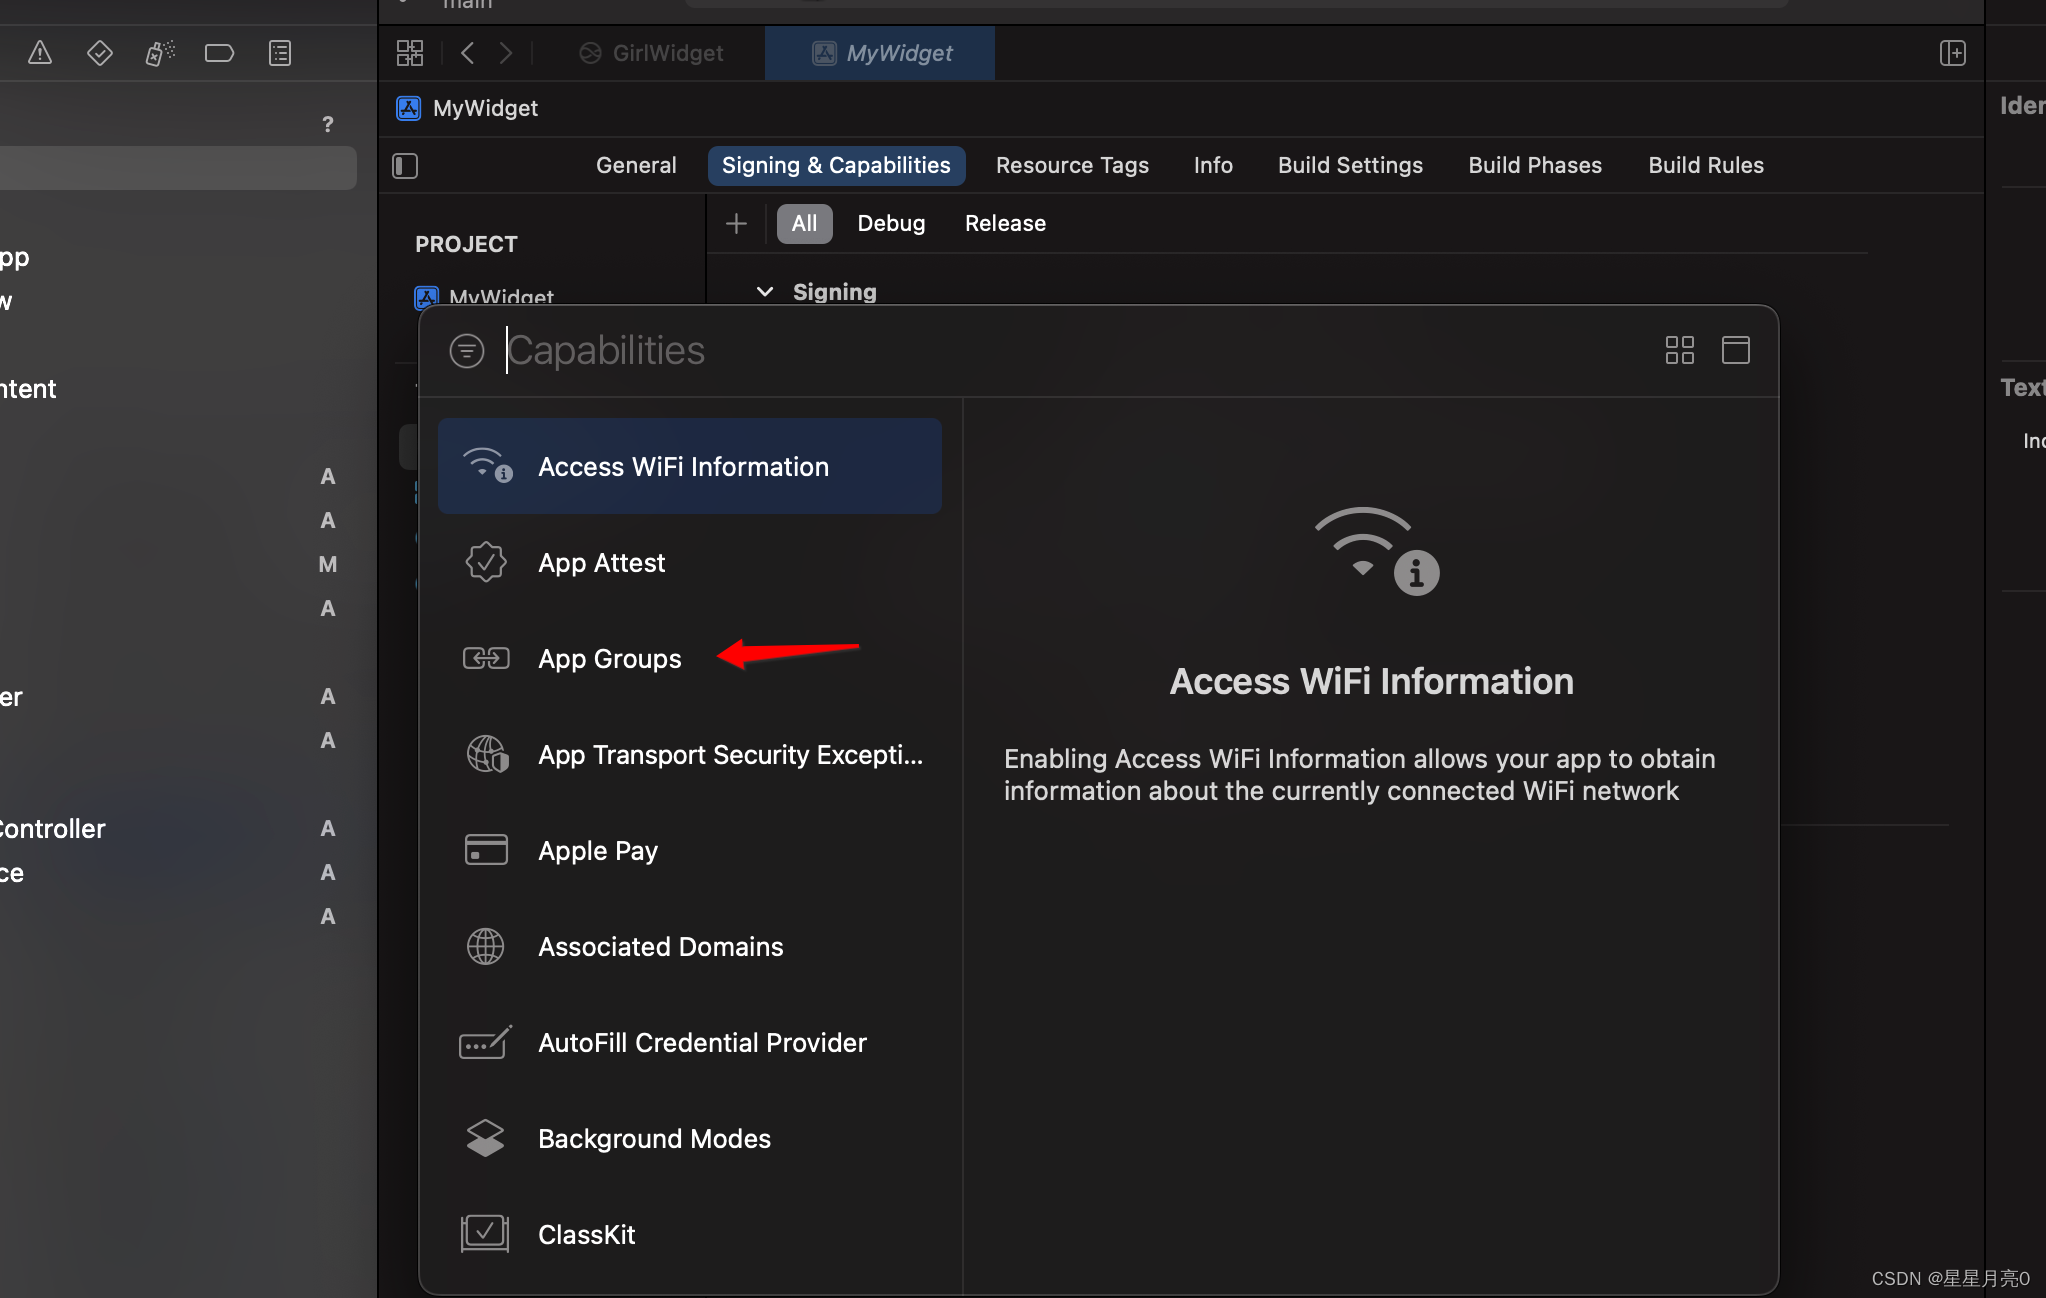Click the Background Modes layers icon
The image size is (2046, 1298).
(486, 1137)
